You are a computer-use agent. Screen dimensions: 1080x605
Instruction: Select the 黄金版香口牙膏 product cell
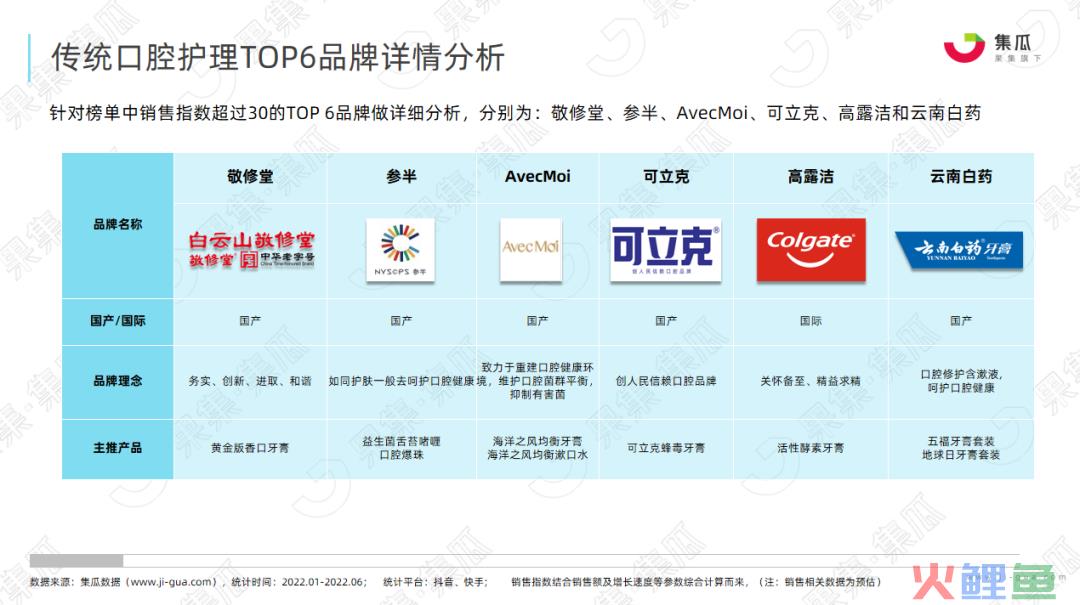250,448
